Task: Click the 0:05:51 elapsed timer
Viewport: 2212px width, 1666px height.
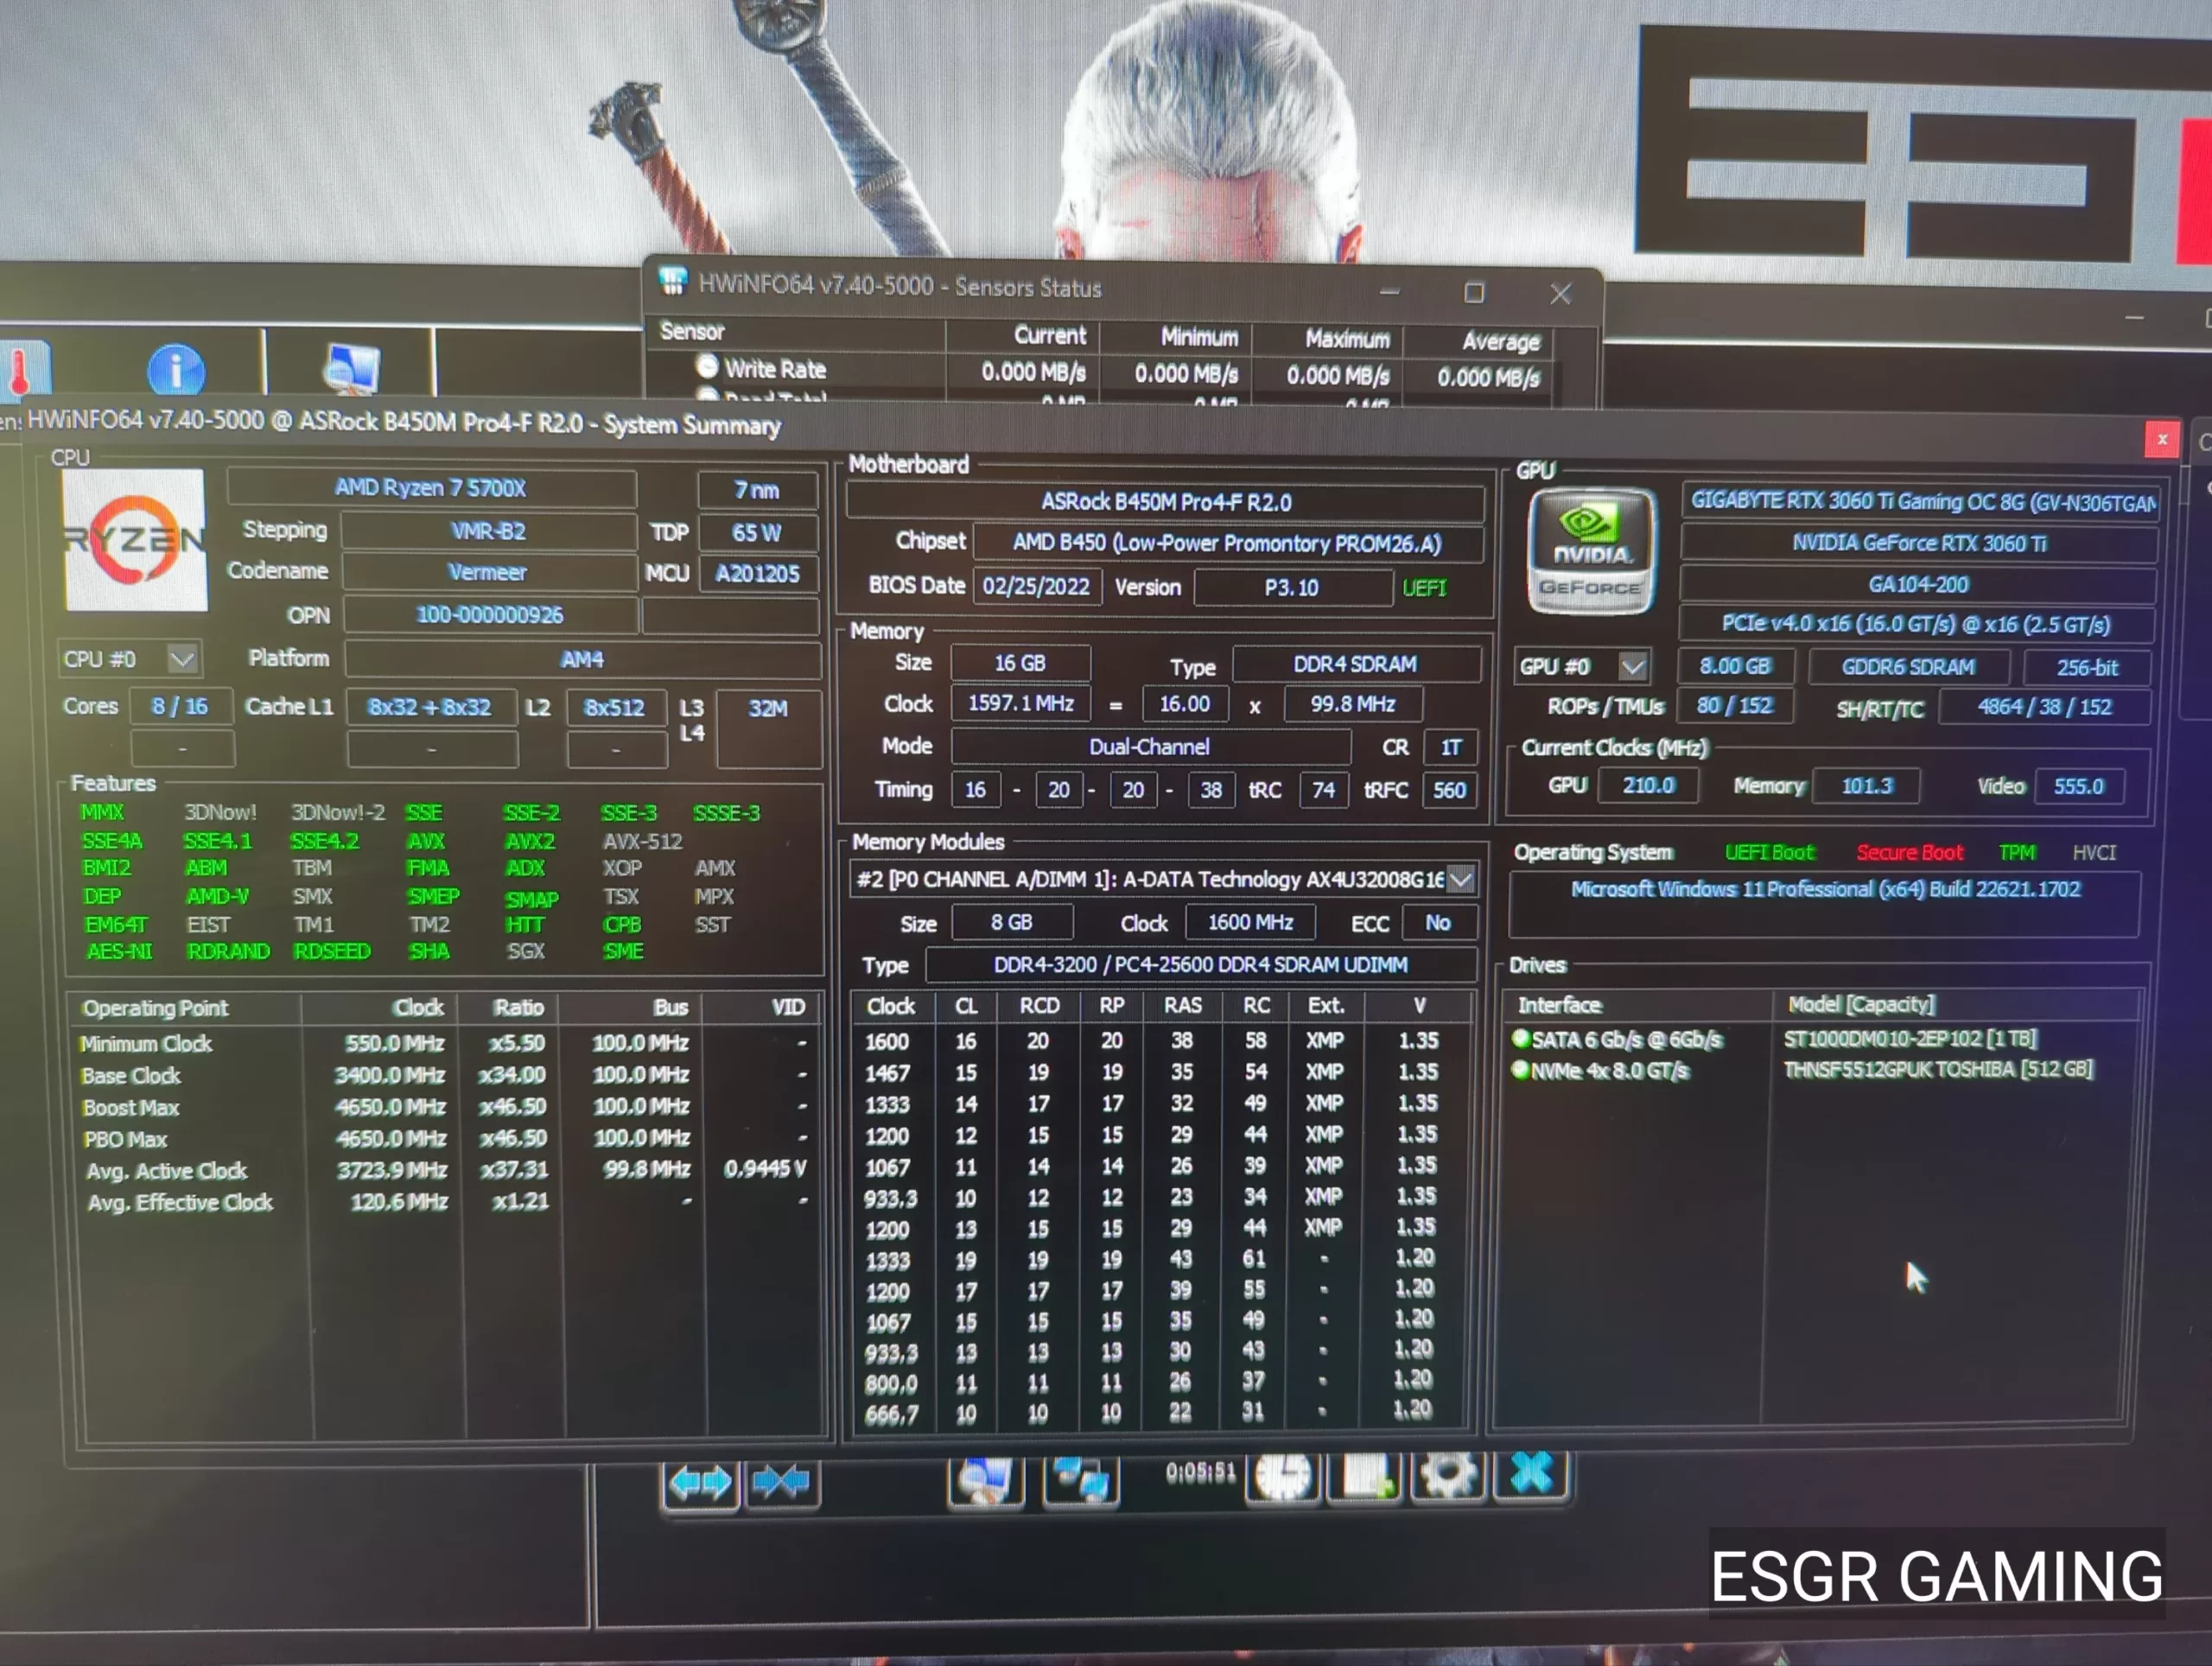Action: [1200, 1472]
